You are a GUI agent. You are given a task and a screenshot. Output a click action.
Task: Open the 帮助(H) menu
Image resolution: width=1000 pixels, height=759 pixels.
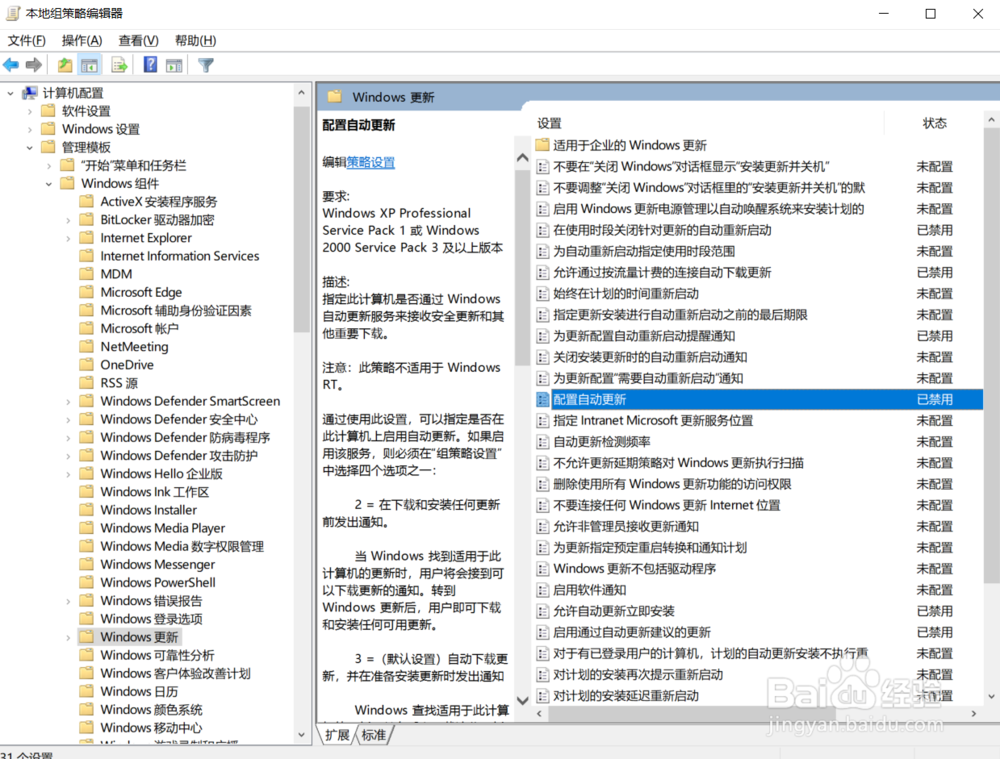click(195, 41)
